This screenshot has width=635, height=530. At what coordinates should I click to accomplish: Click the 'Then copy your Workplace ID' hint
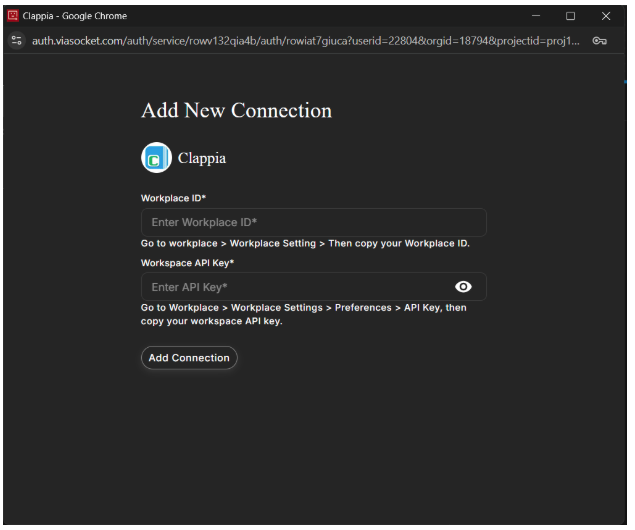point(398,243)
